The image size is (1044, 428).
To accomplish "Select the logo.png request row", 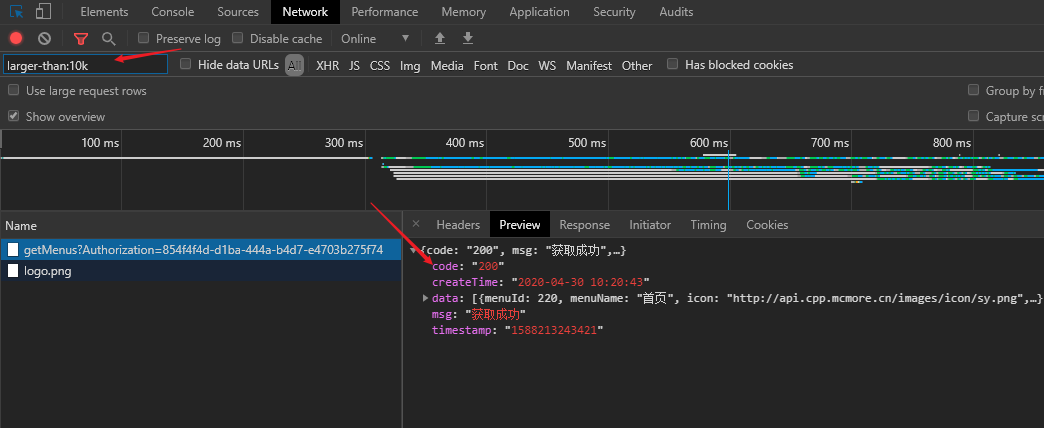I will (x=200, y=270).
